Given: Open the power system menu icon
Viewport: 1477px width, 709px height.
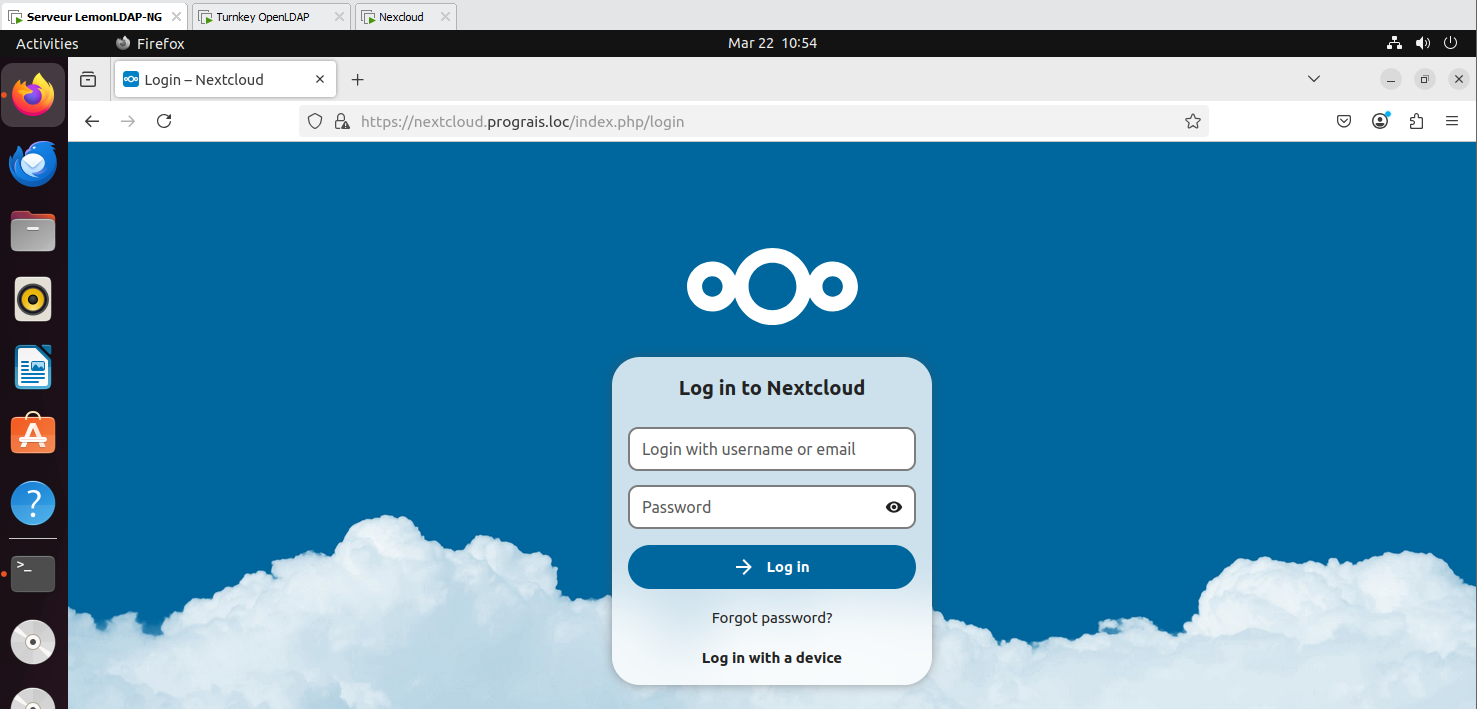Looking at the screenshot, I should 1452,43.
